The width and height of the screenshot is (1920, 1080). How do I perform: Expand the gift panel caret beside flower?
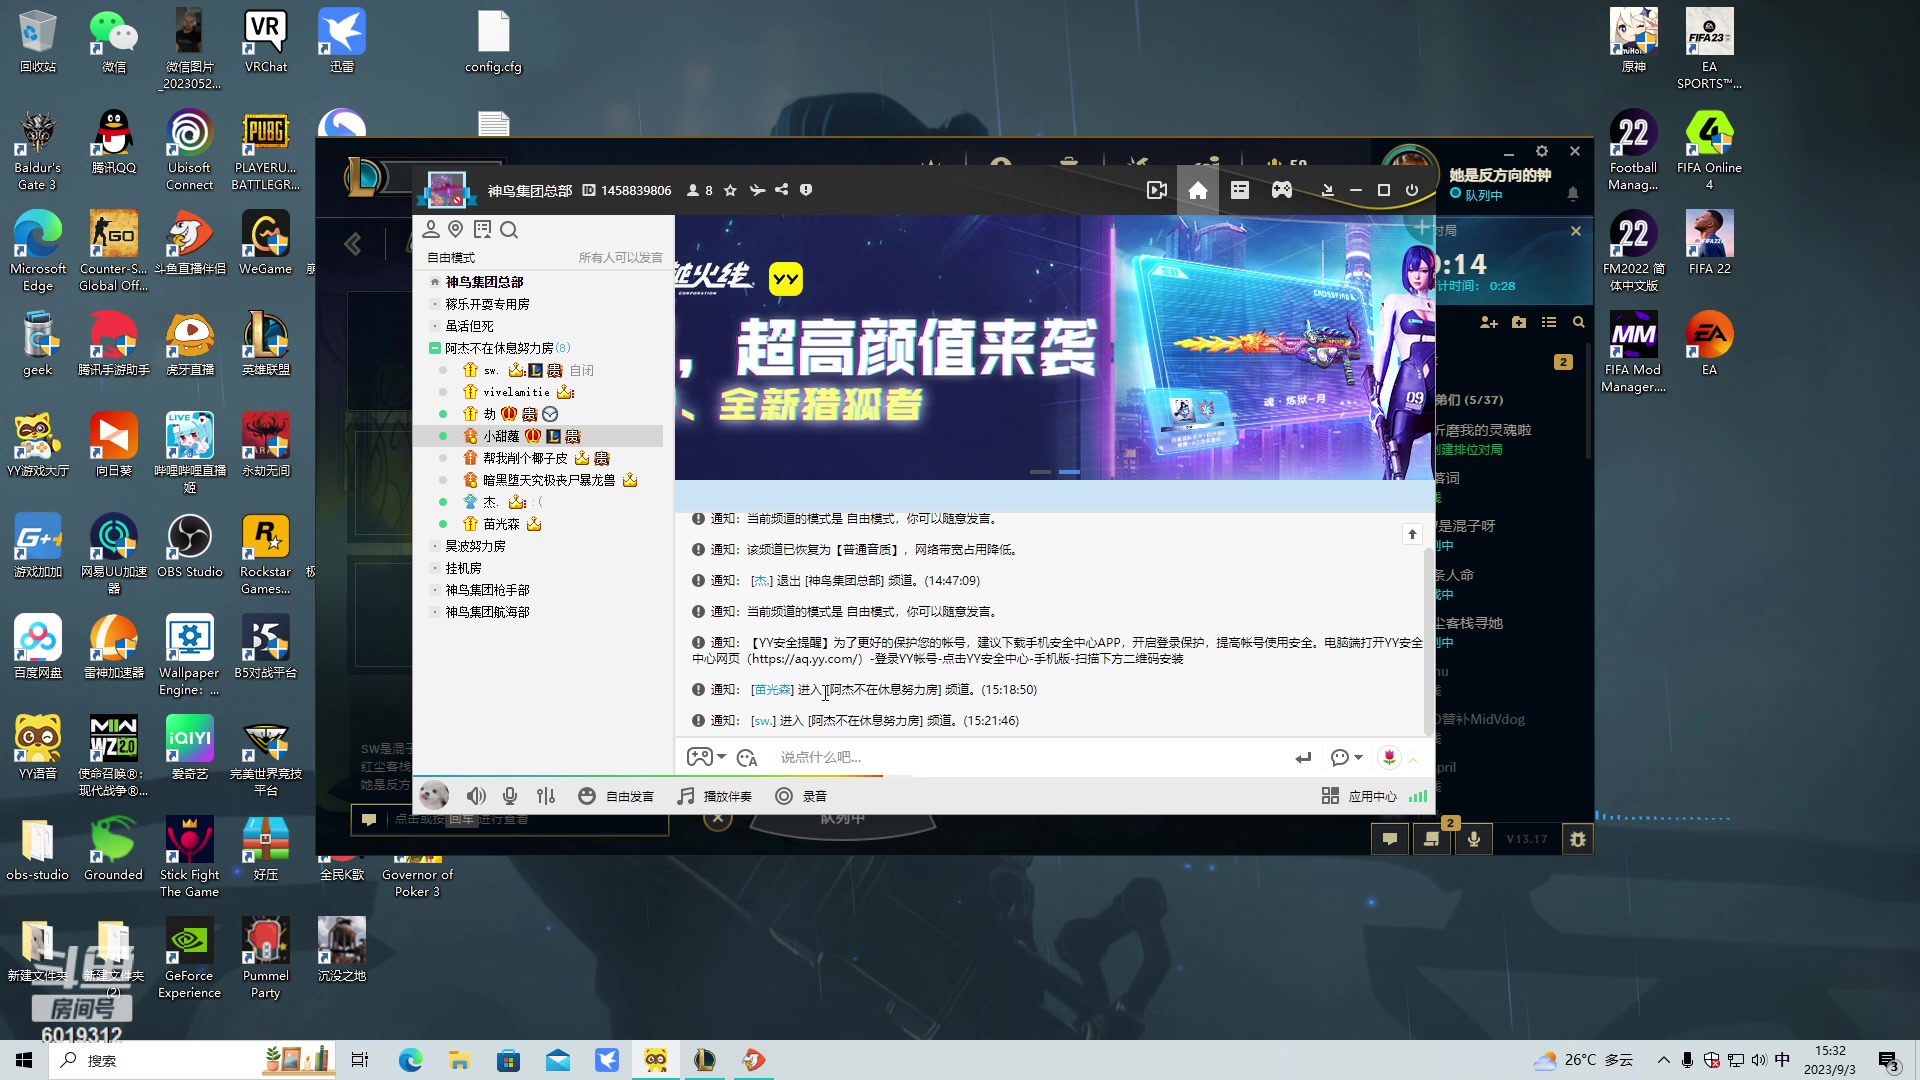(x=1413, y=760)
